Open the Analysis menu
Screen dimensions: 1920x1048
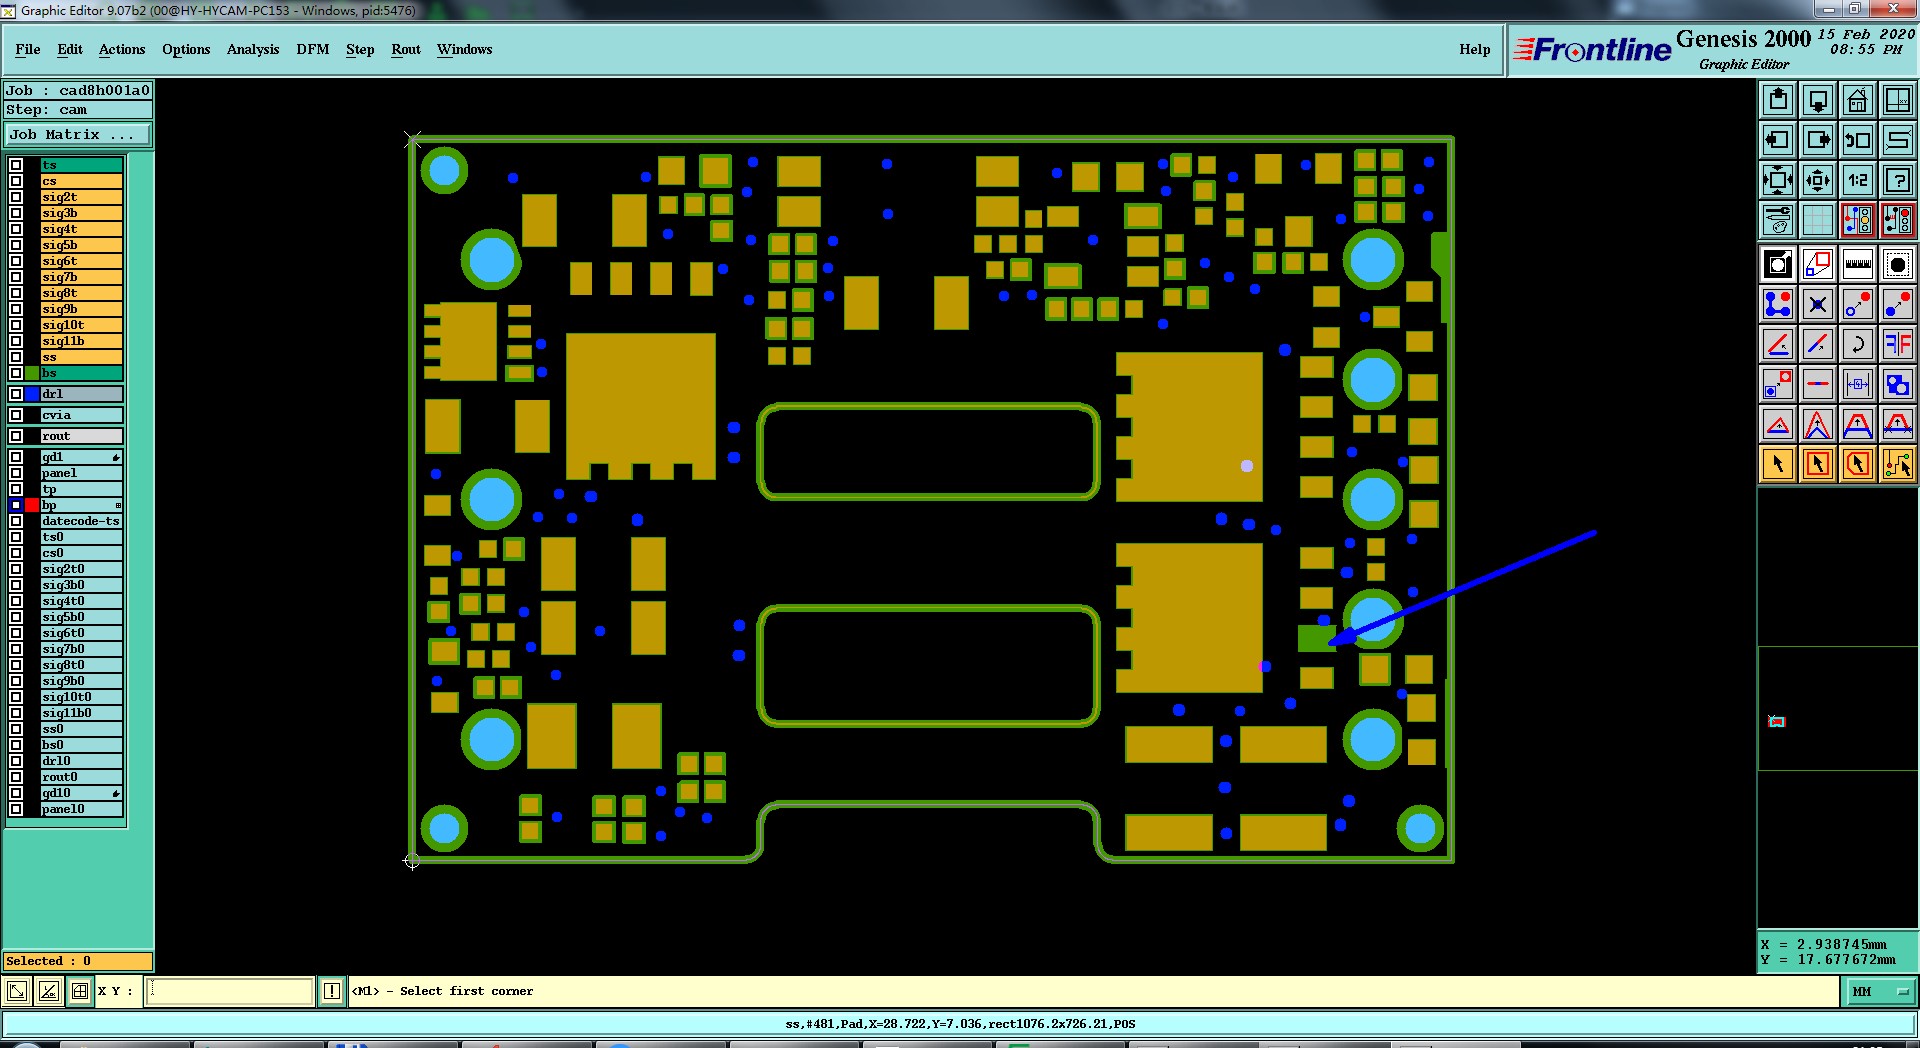(253, 49)
